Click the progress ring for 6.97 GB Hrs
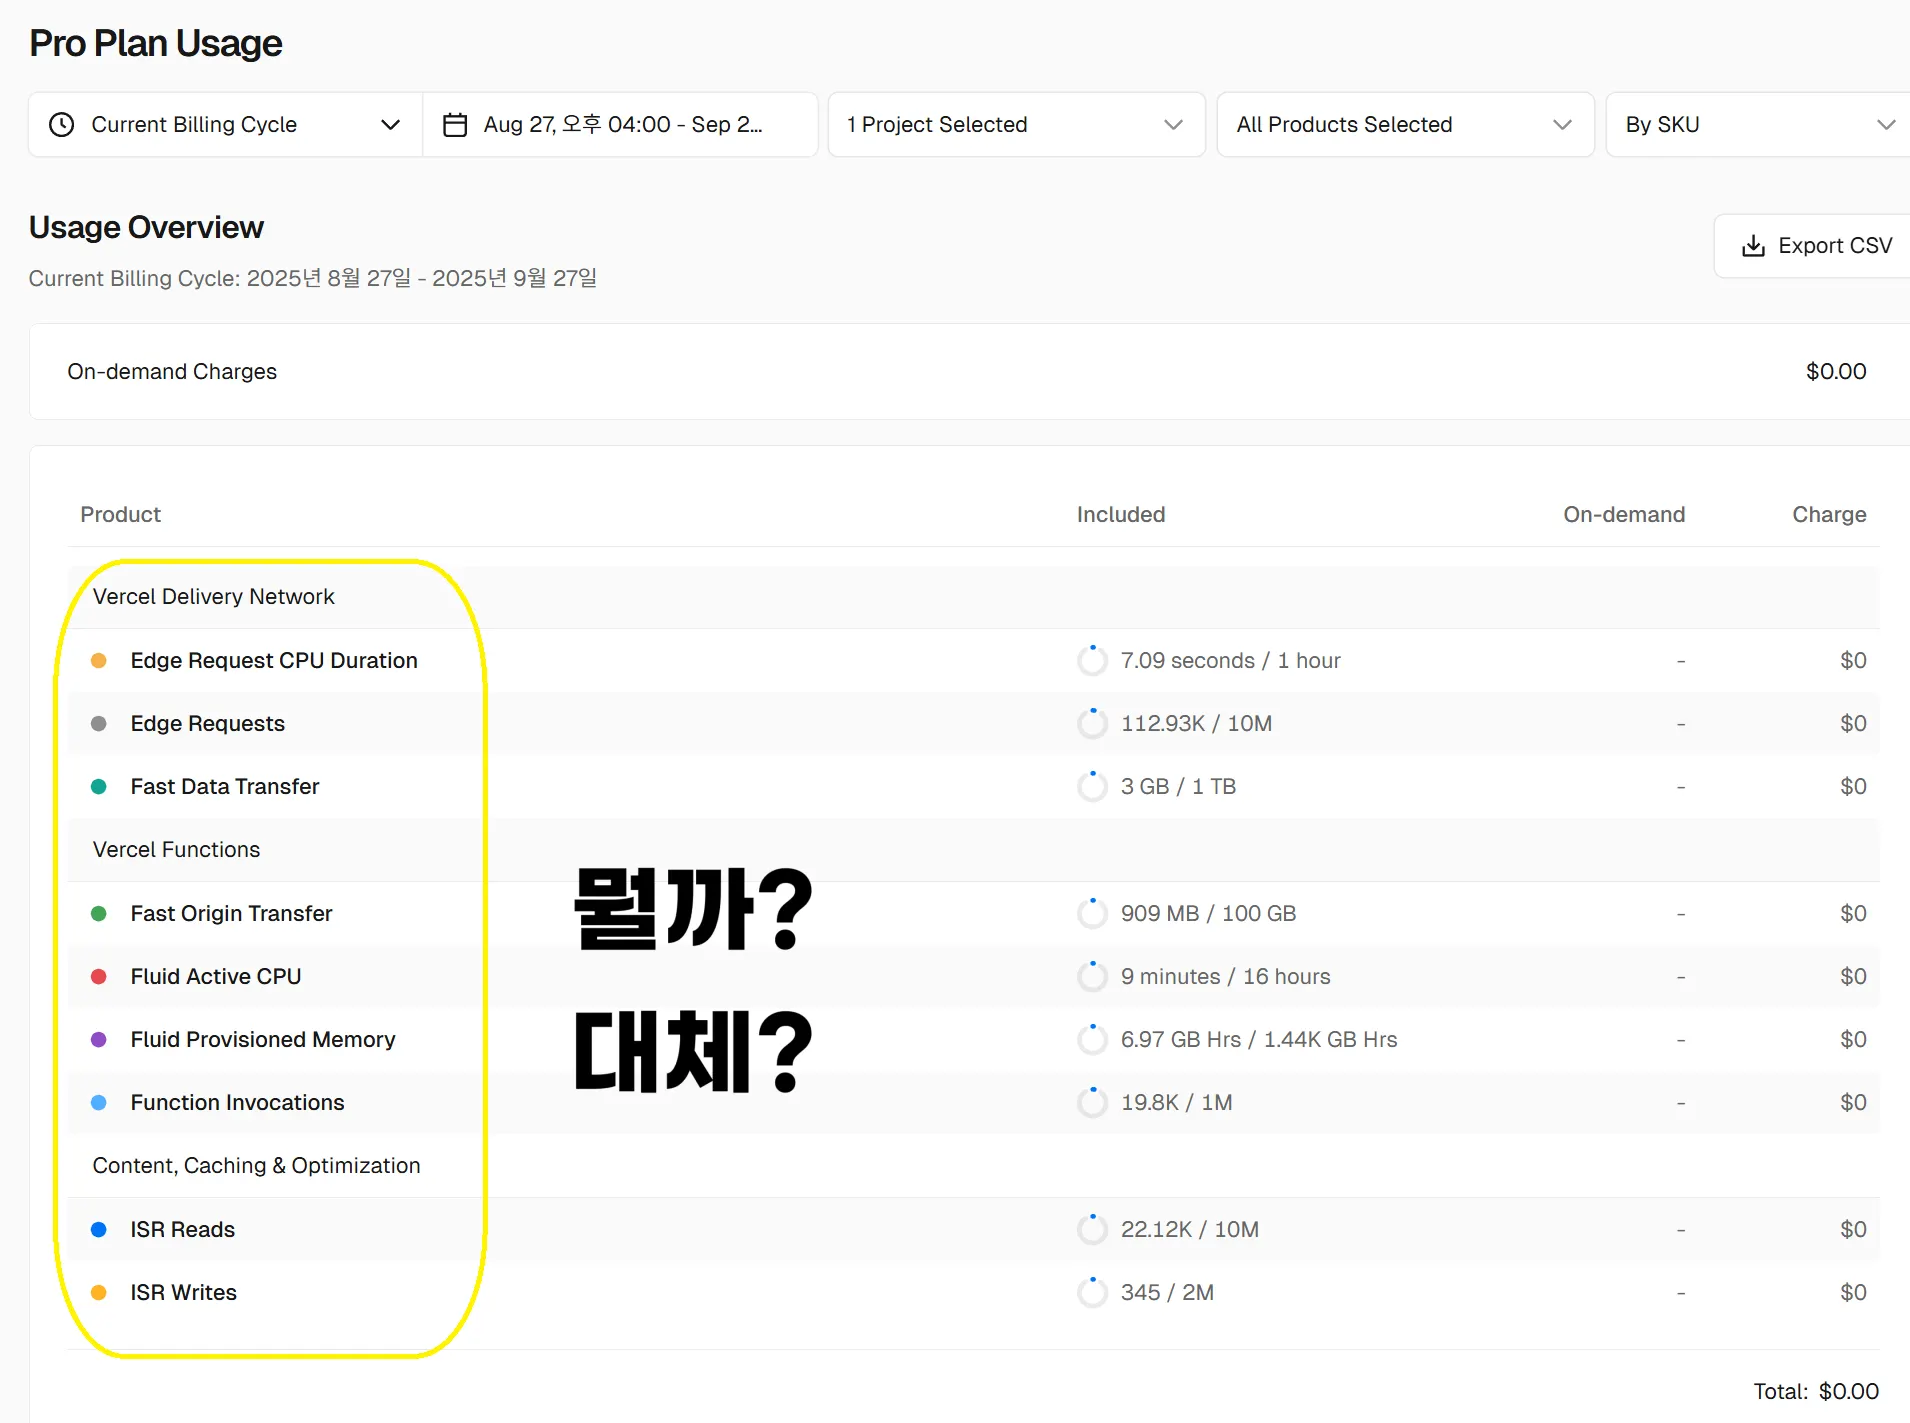The height and width of the screenshot is (1423, 1910). [x=1092, y=1040]
